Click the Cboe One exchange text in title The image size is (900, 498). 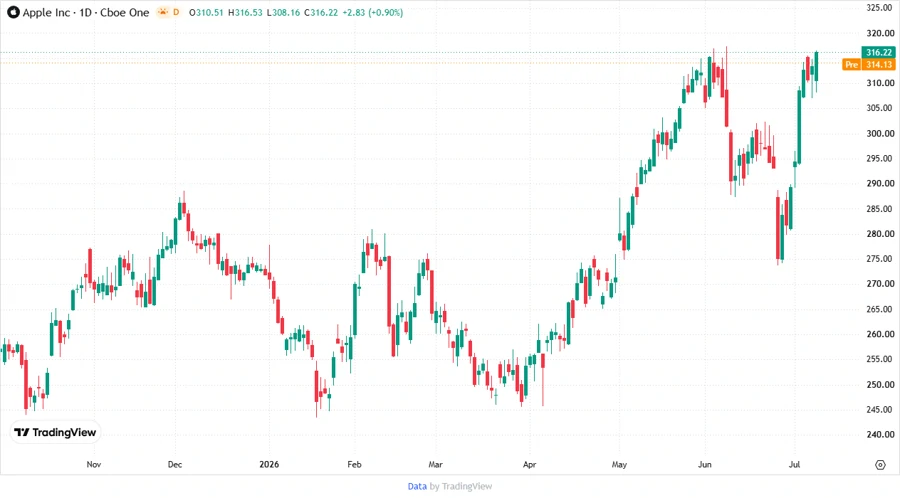[x=125, y=12]
